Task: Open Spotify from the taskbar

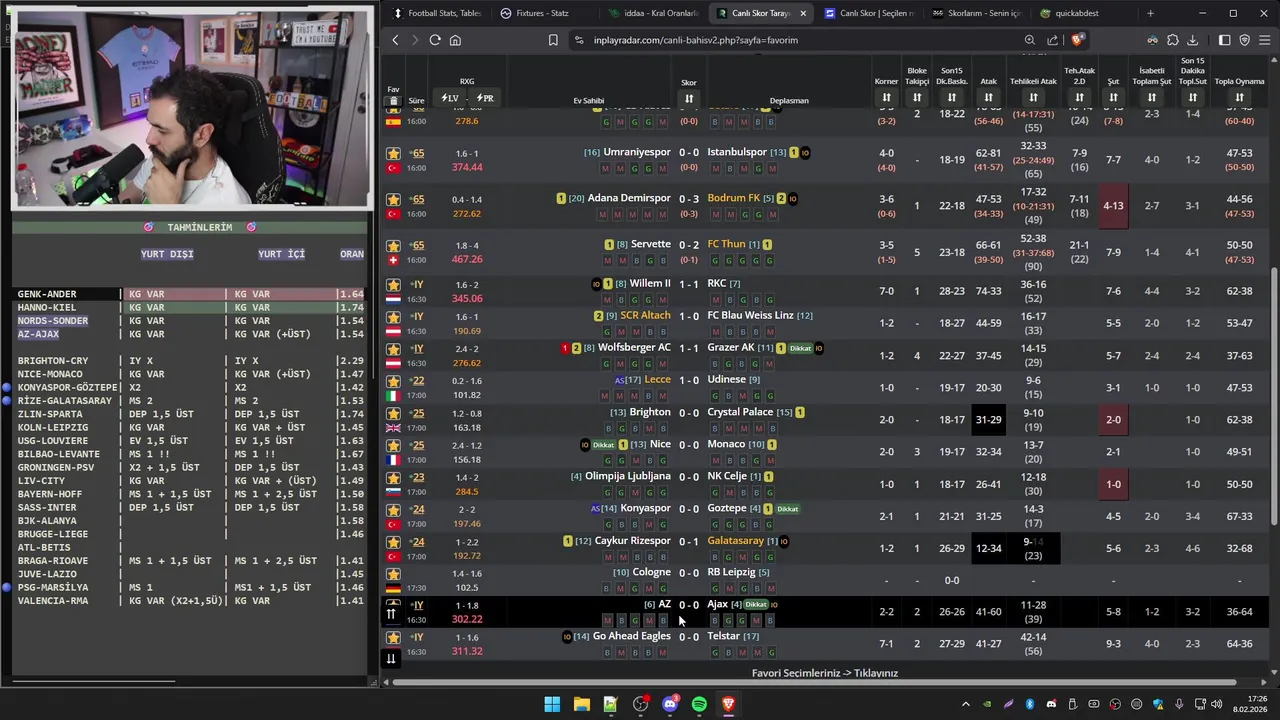Action: pos(699,704)
